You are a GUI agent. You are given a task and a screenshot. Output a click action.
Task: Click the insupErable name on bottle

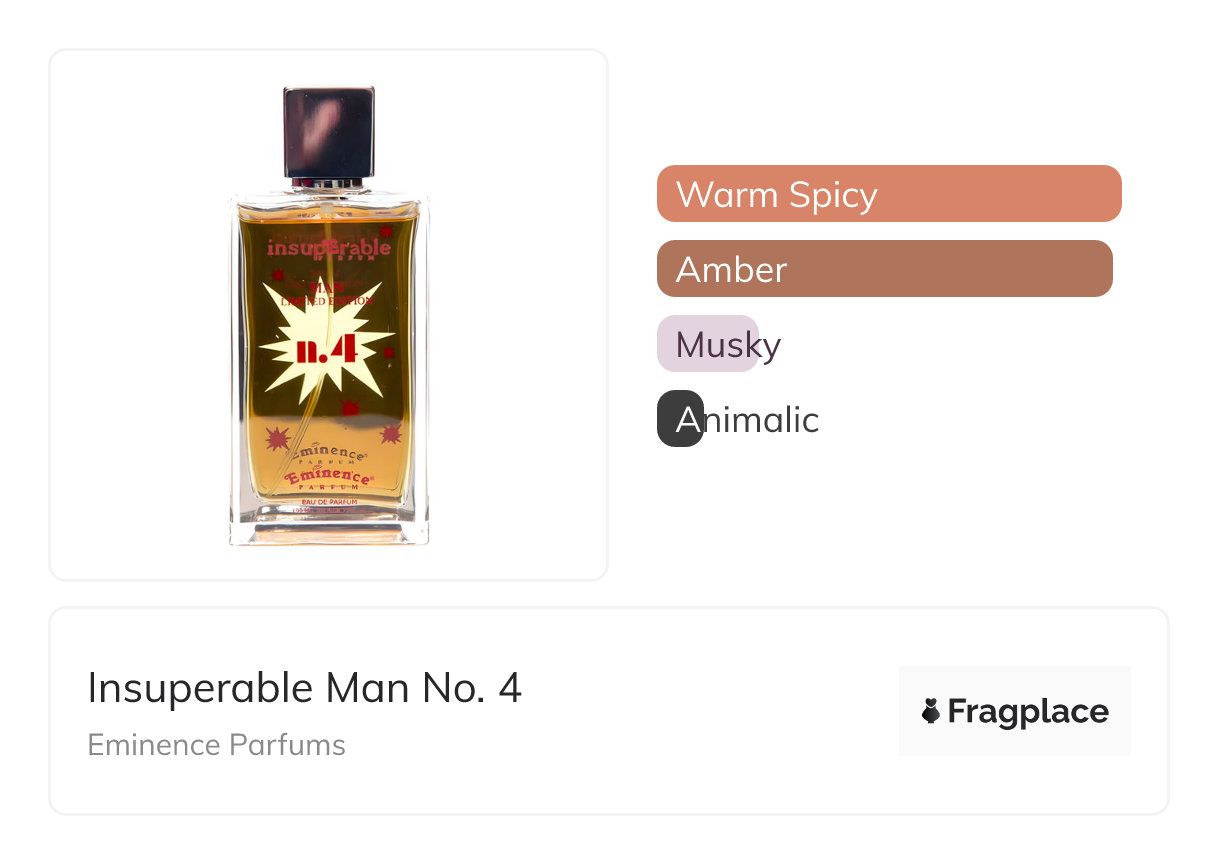click(329, 246)
